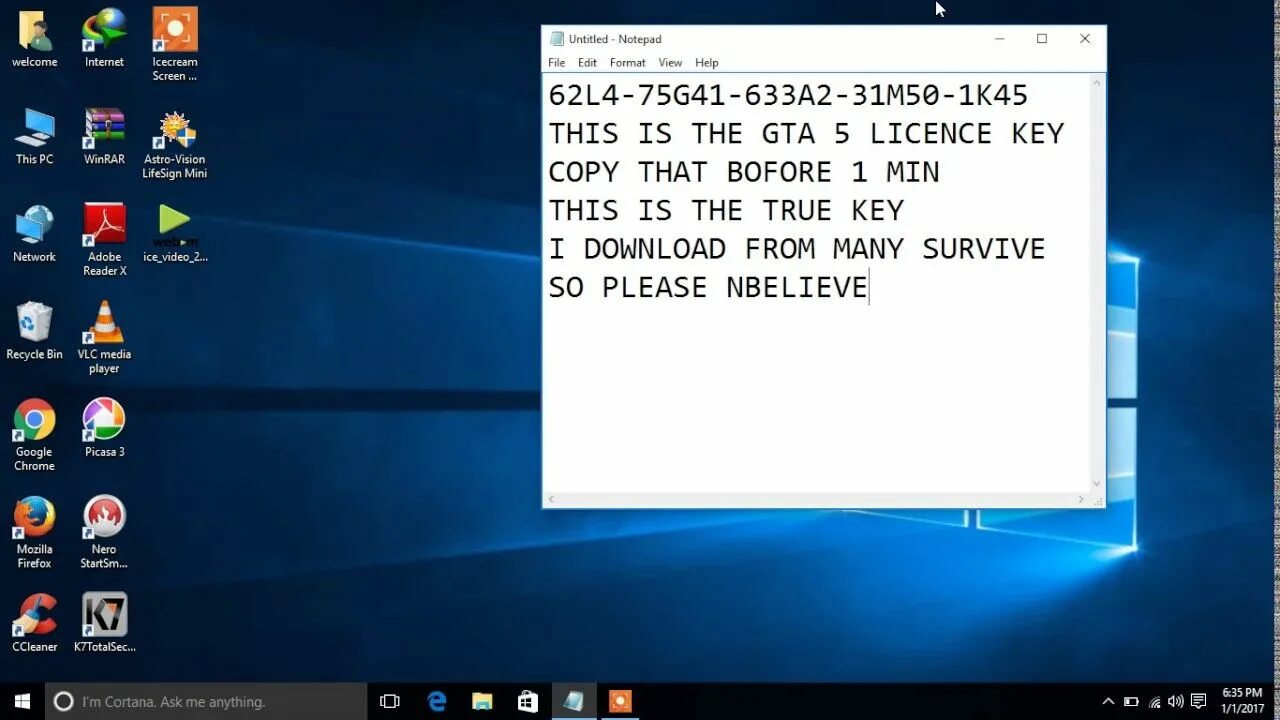Open the network tray icon
The width and height of the screenshot is (1280, 720).
tap(1155, 702)
